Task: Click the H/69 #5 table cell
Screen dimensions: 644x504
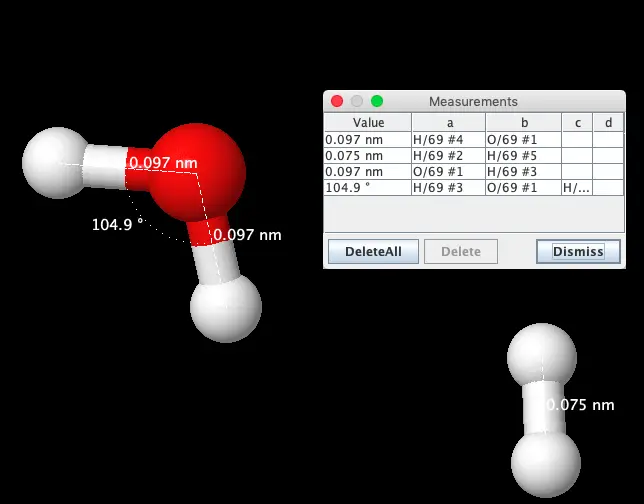Action: [x=523, y=156]
